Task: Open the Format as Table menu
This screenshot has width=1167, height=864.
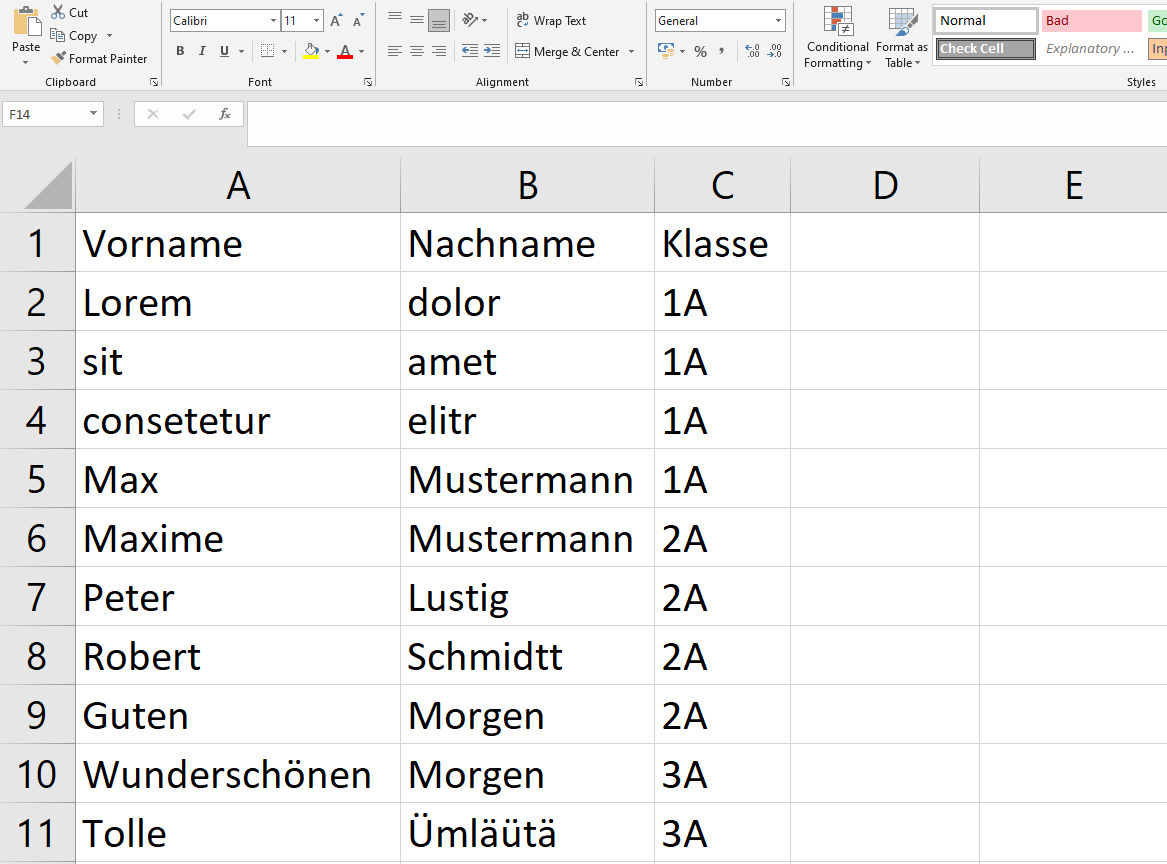Action: click(x=902, y=38)
